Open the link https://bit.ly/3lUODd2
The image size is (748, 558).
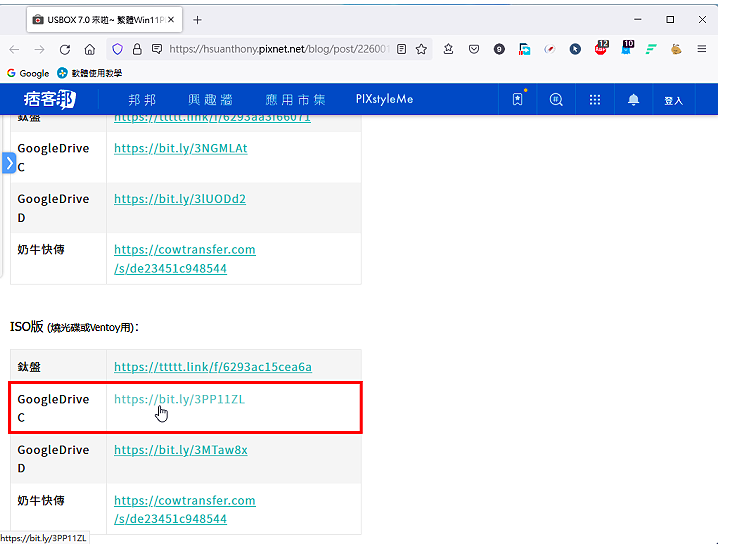coord(180,199)
